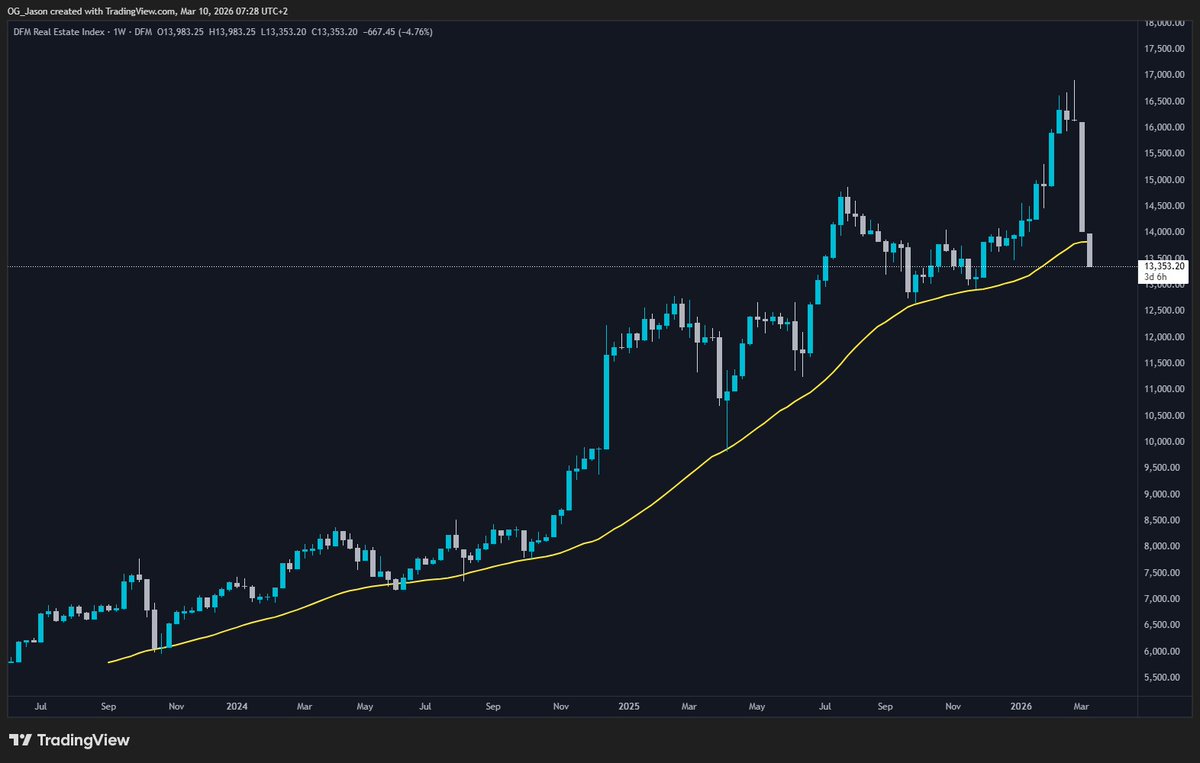Image resolution: width=1200 pixels, height=763 pixels.
Task: Click the 17,500.00 price axis label
Action: (x=1165, y=48)
